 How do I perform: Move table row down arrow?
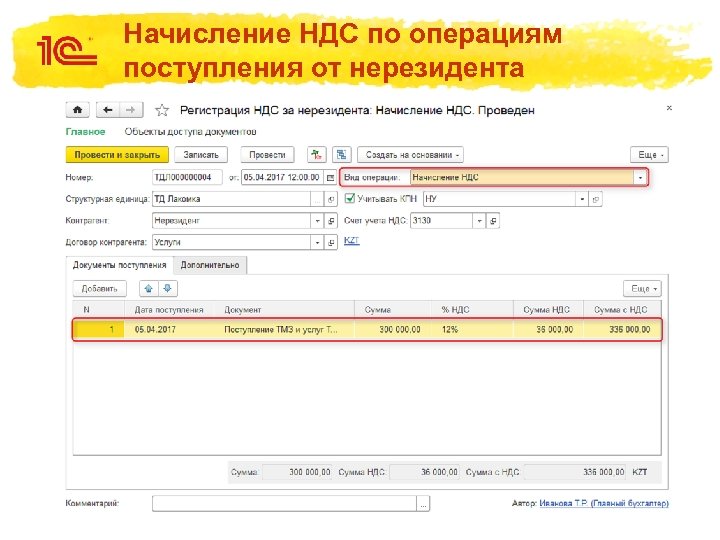[168, 288]
